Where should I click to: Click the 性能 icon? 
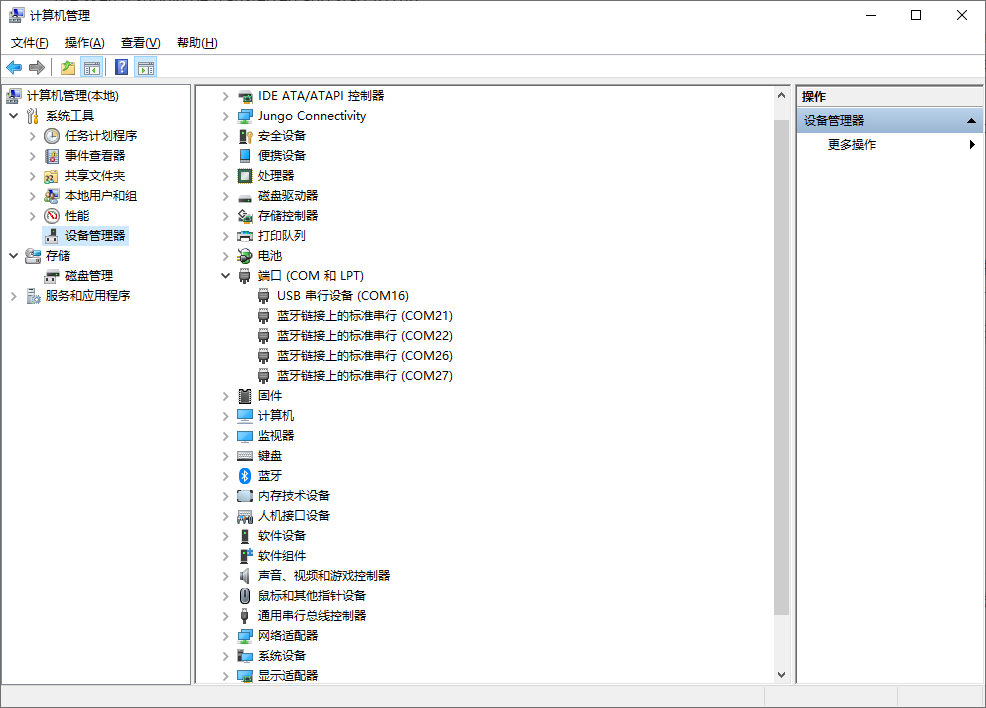click(52, 216)
